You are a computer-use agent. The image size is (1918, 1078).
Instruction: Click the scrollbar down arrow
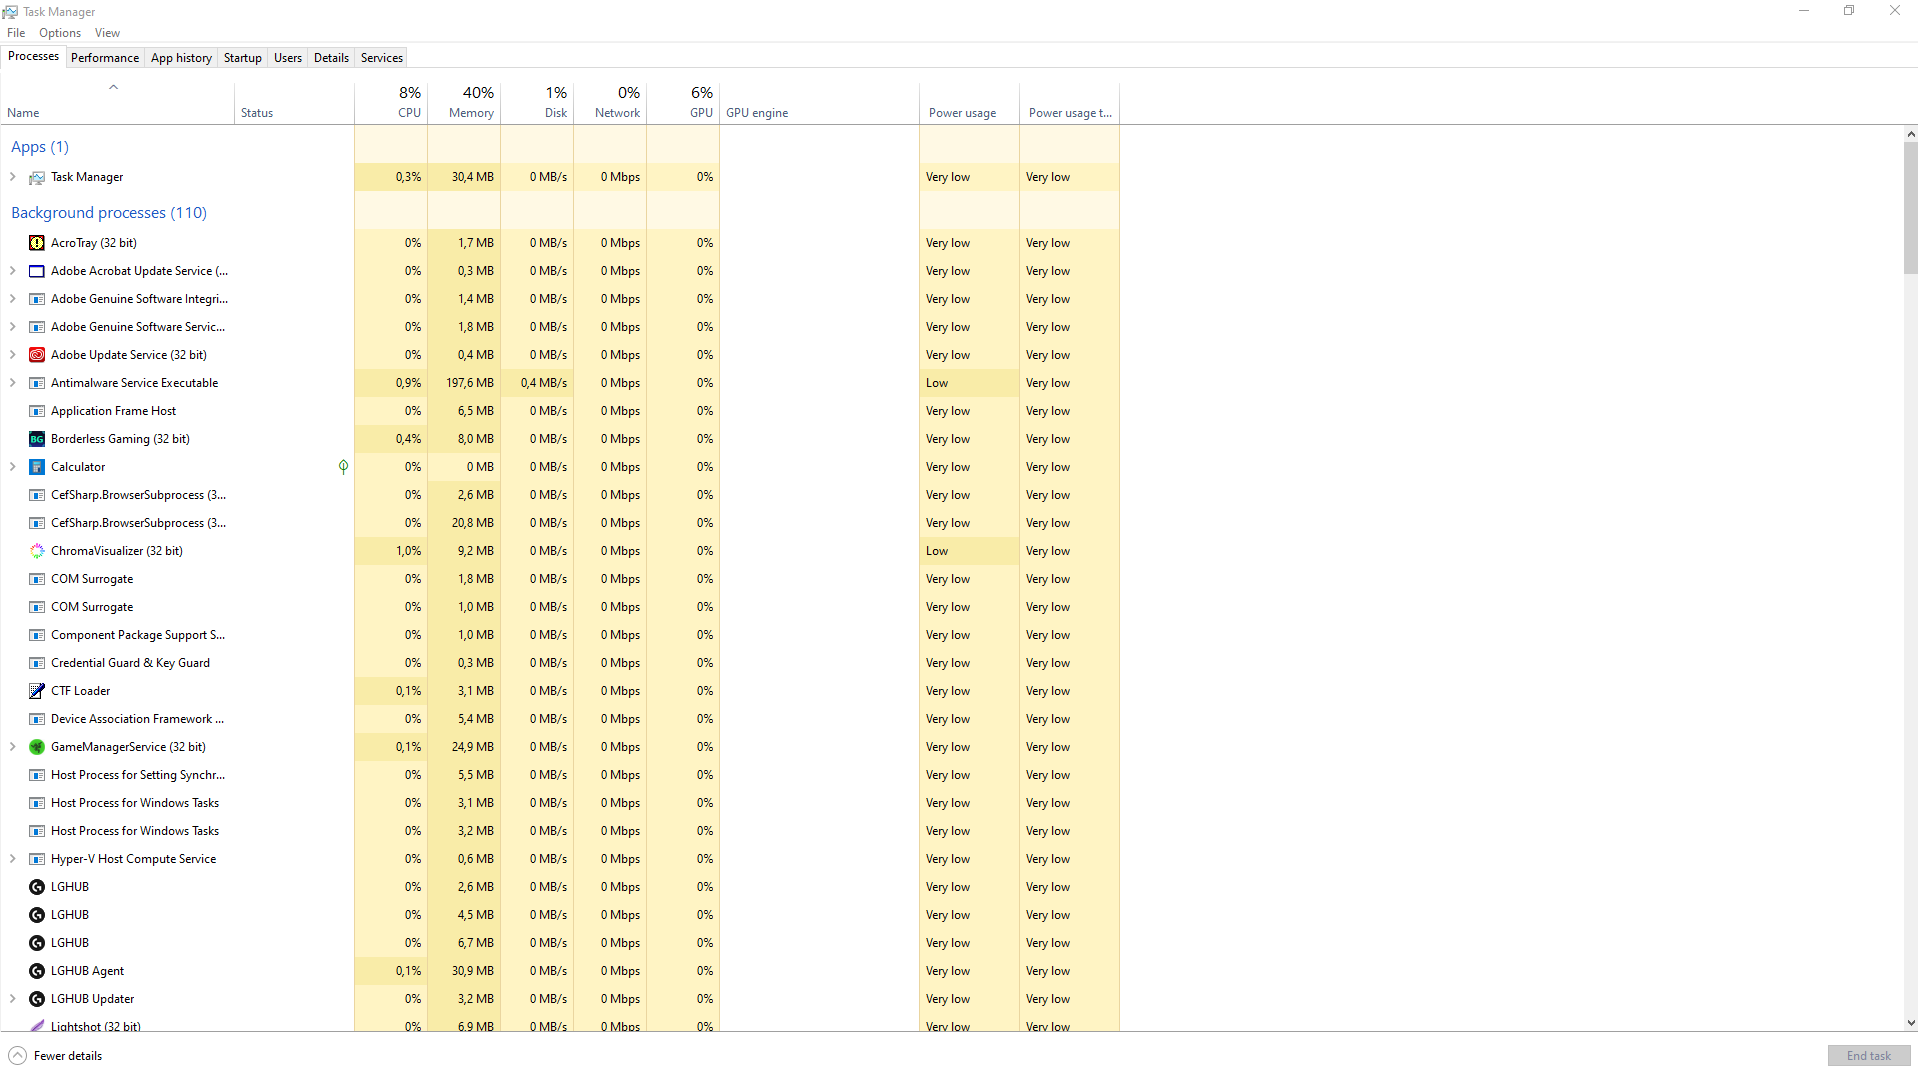click(1911, 1023)
